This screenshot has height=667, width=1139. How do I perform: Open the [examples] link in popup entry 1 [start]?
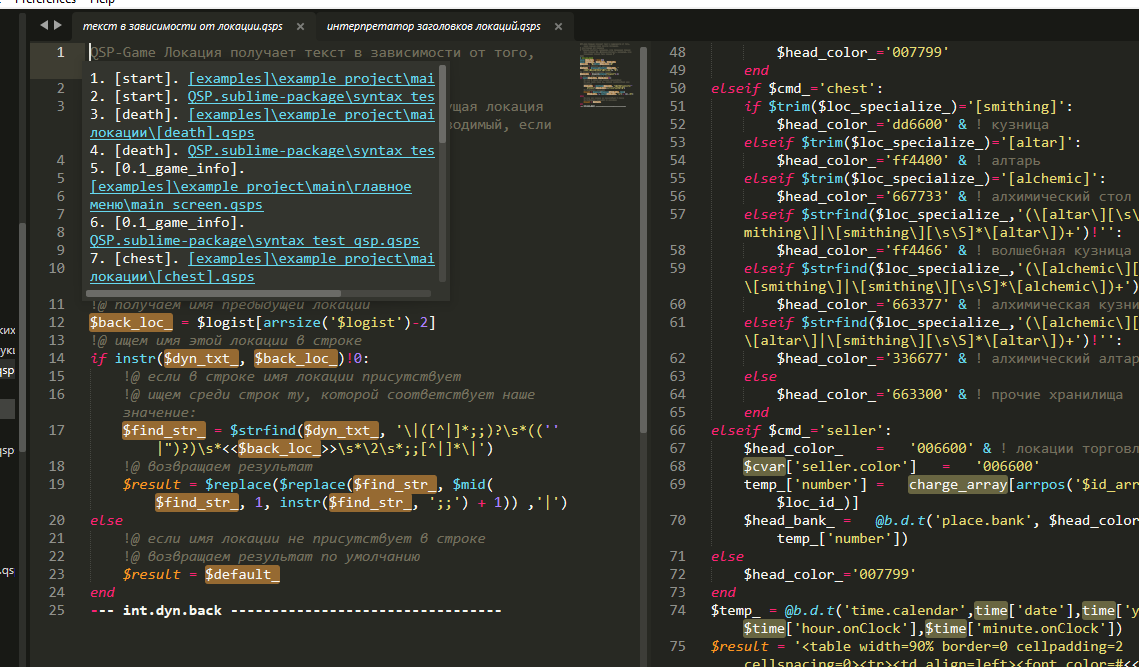312,78
